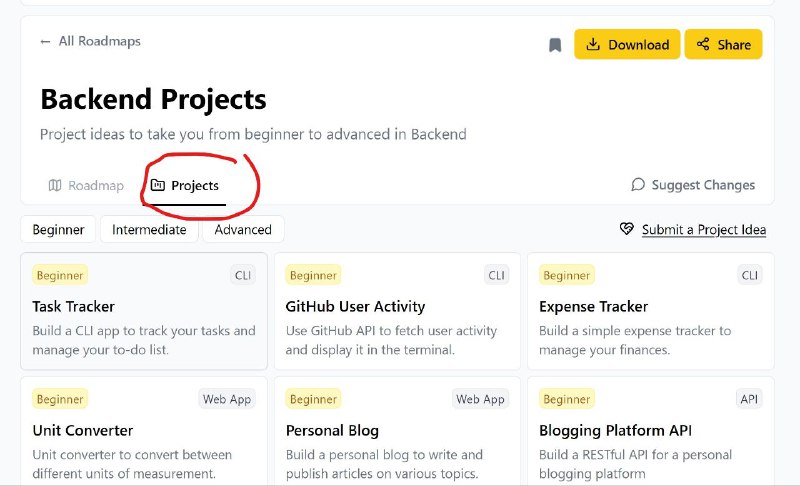This screenshot has height=486, width=800.
Task: Filter projects by Advanced level
Action: (x=243, y=229)
